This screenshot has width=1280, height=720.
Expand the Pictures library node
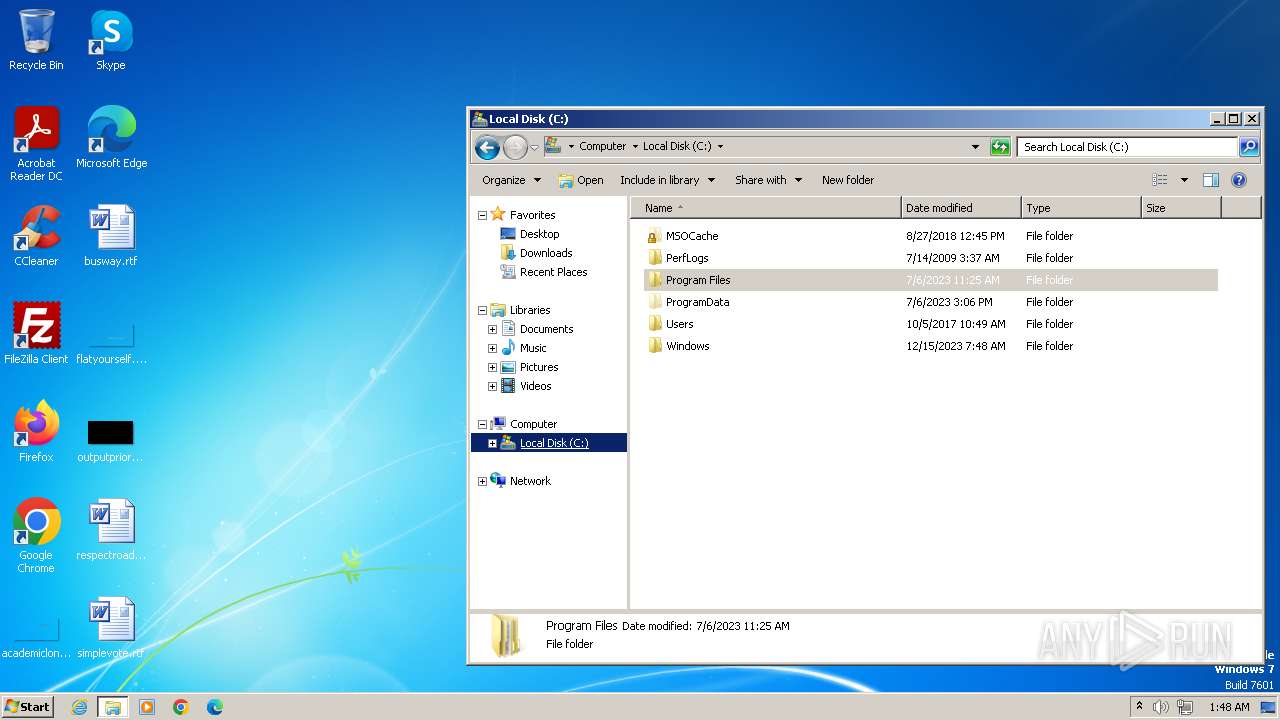pyautogui.click(x=492, y=367)
